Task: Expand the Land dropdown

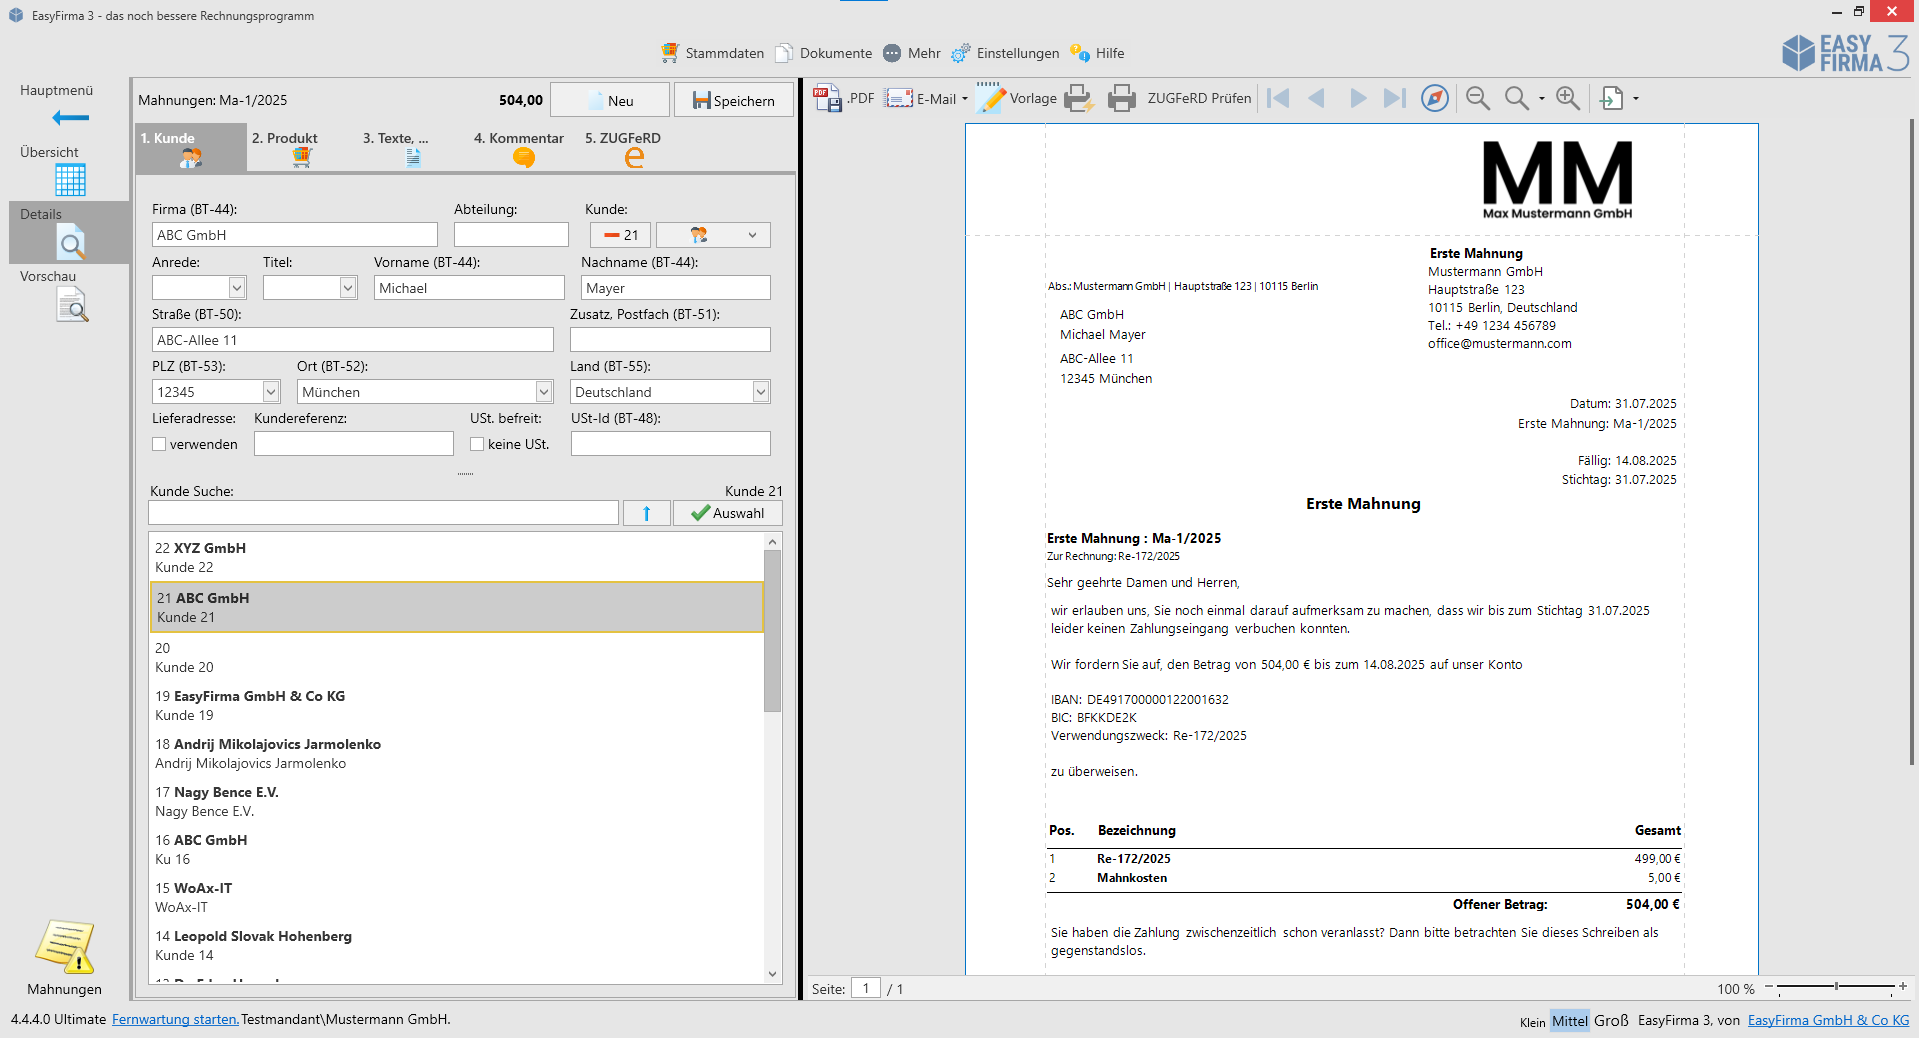Action: pos(761,392)
